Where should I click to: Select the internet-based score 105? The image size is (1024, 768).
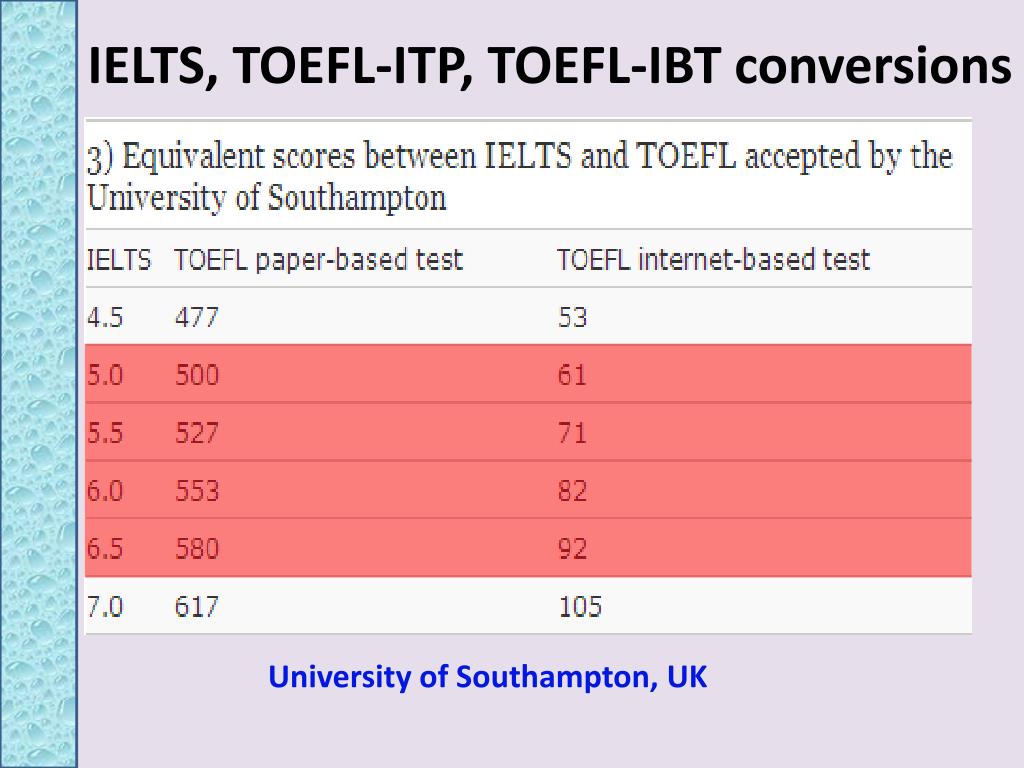click(580, 607)
